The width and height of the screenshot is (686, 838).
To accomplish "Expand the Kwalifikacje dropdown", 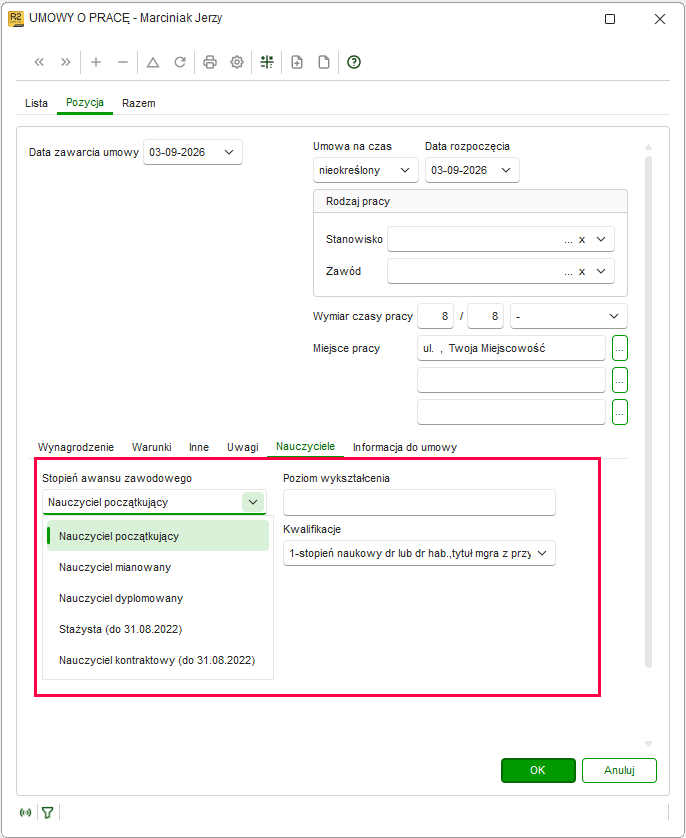I will tap(542, 553).
